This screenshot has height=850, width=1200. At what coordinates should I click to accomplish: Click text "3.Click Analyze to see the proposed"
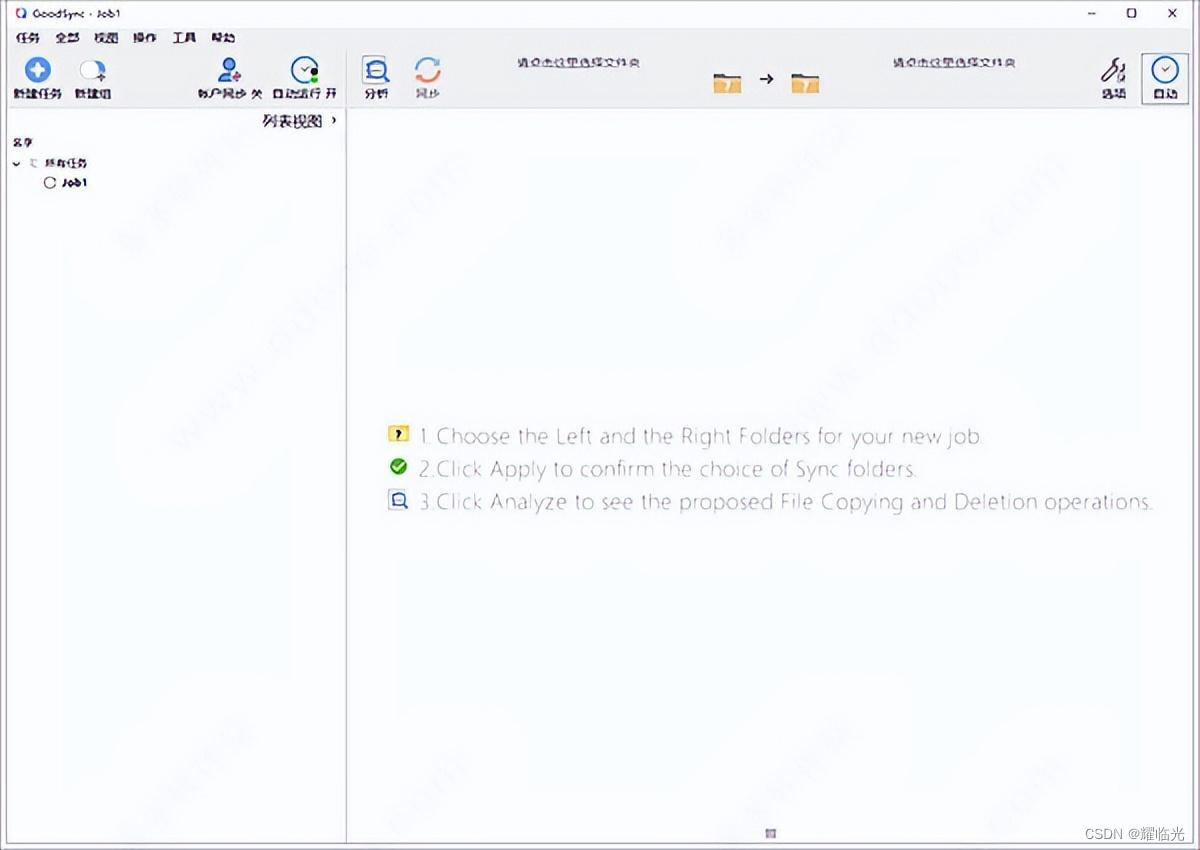pos(597,502)
